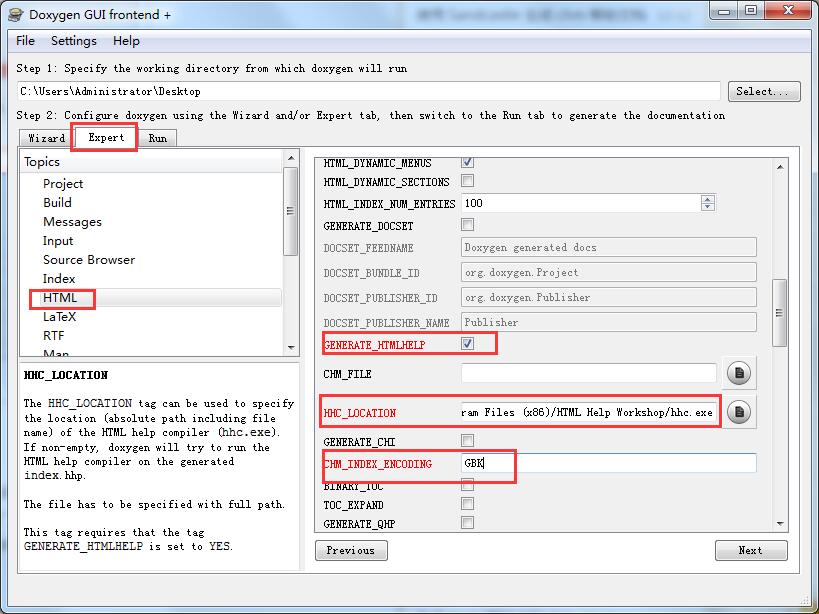Enable TOC_EXPAND checkbox
The image size is (819, 614).
click(467, 504)
